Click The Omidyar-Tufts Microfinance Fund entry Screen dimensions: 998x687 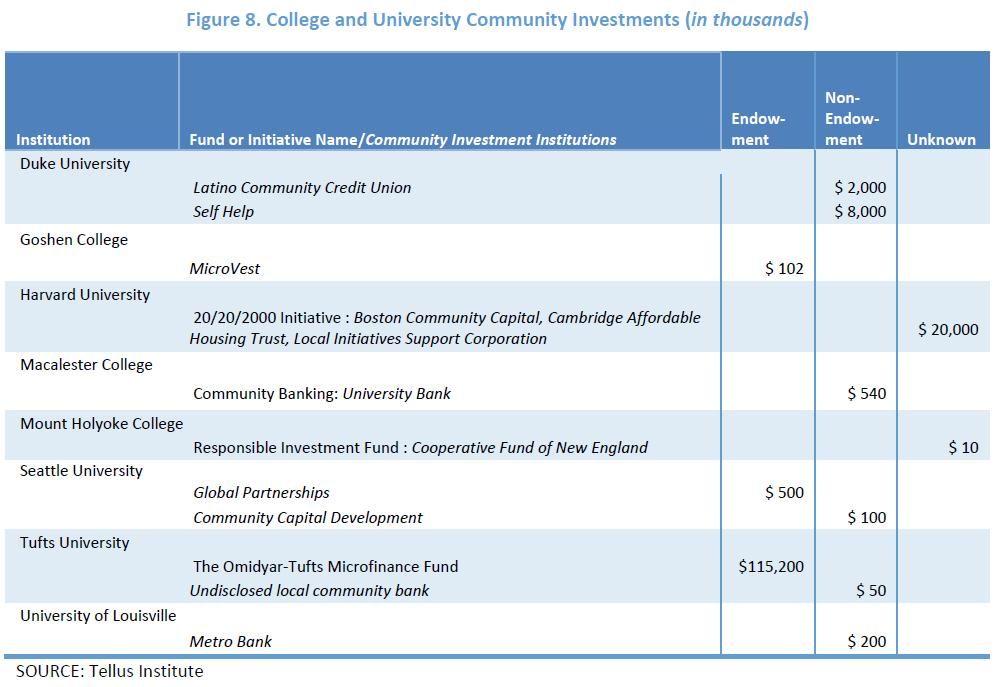tap(326, 567)
